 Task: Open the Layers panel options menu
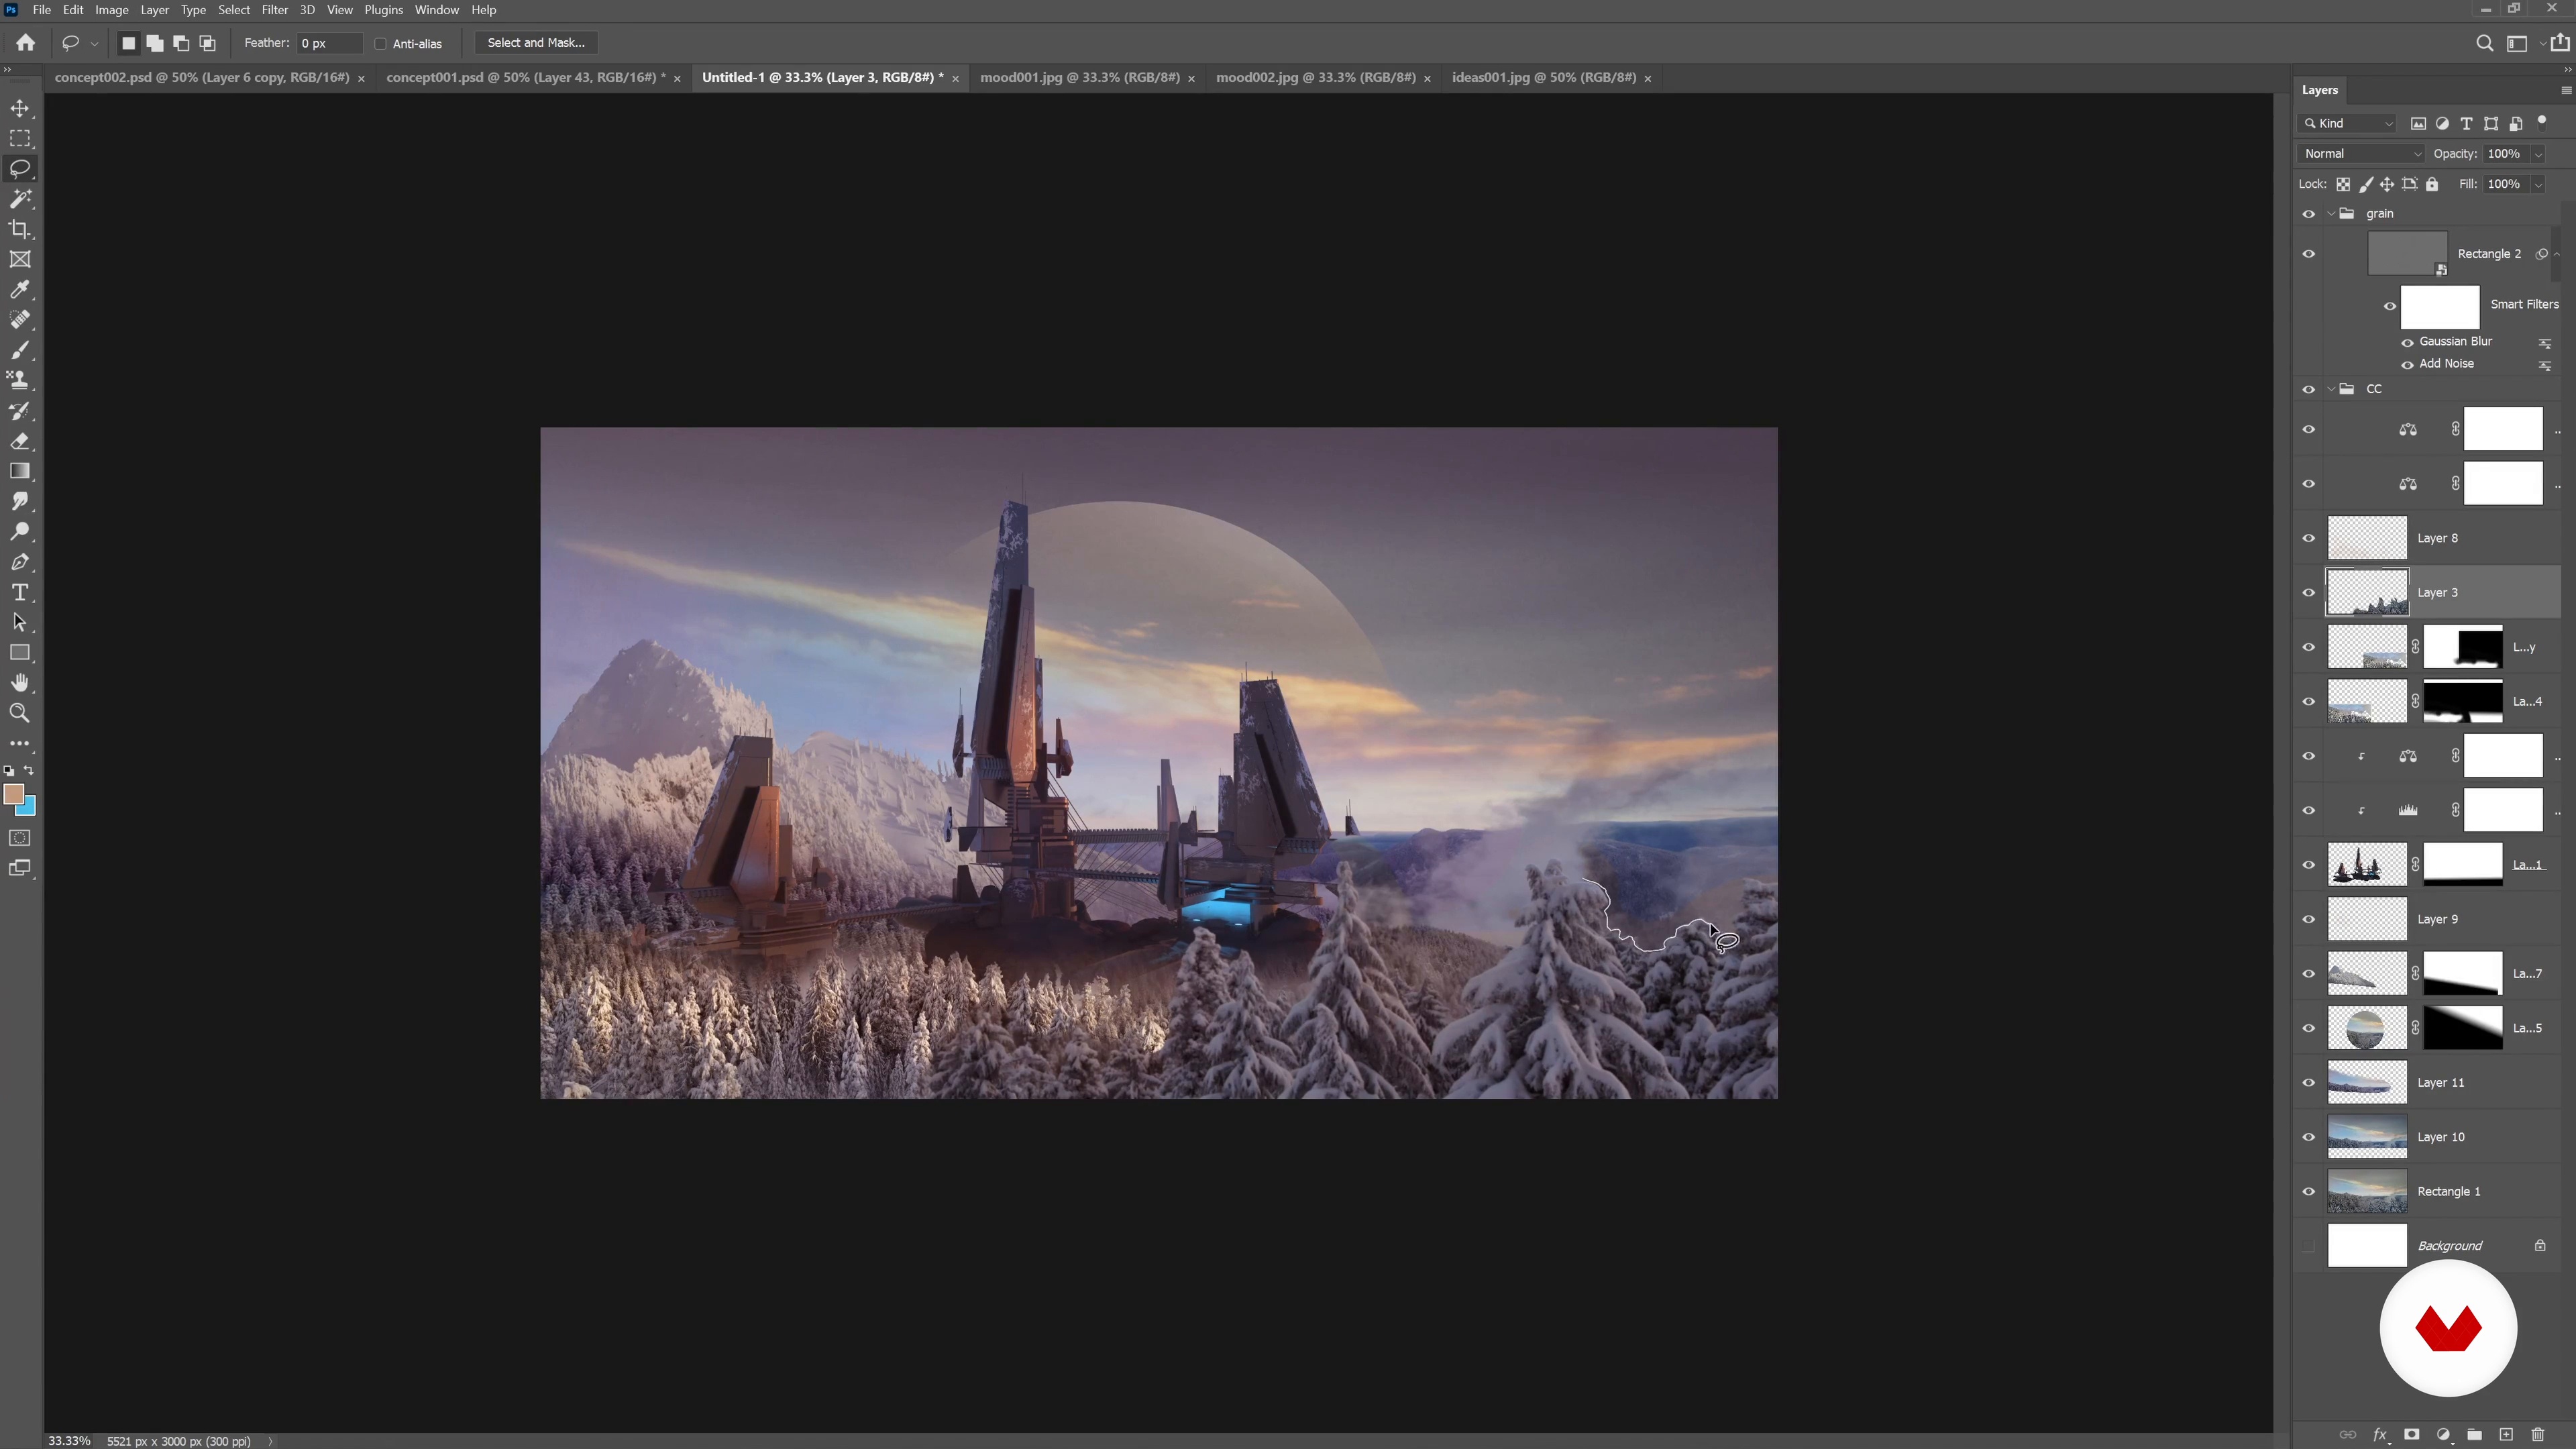(x=2565, y=90)
